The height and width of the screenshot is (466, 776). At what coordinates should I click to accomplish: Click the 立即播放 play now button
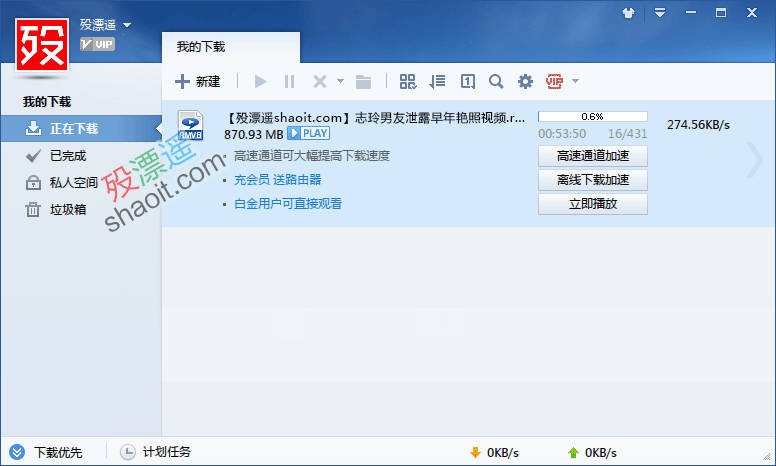(x=592, y=204)
